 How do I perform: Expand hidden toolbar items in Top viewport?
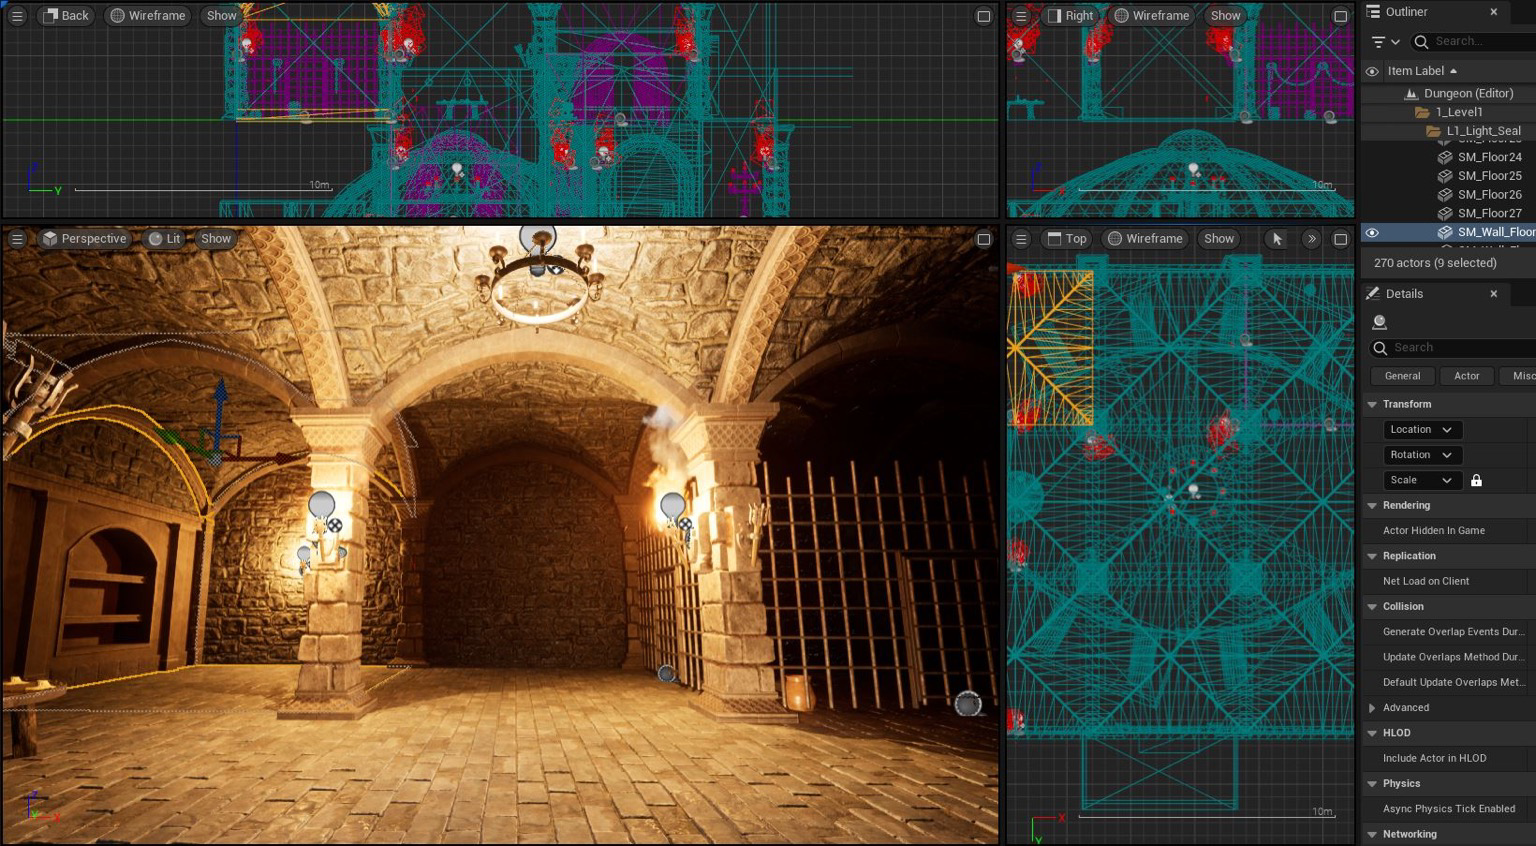tap(1311, 239)
